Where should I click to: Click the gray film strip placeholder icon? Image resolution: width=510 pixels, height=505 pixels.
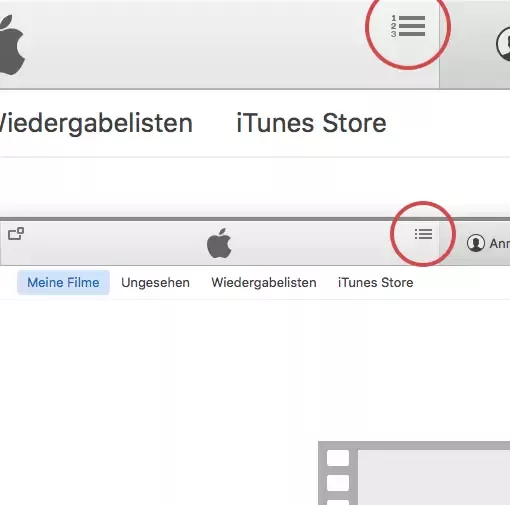[x=414, y=473]
